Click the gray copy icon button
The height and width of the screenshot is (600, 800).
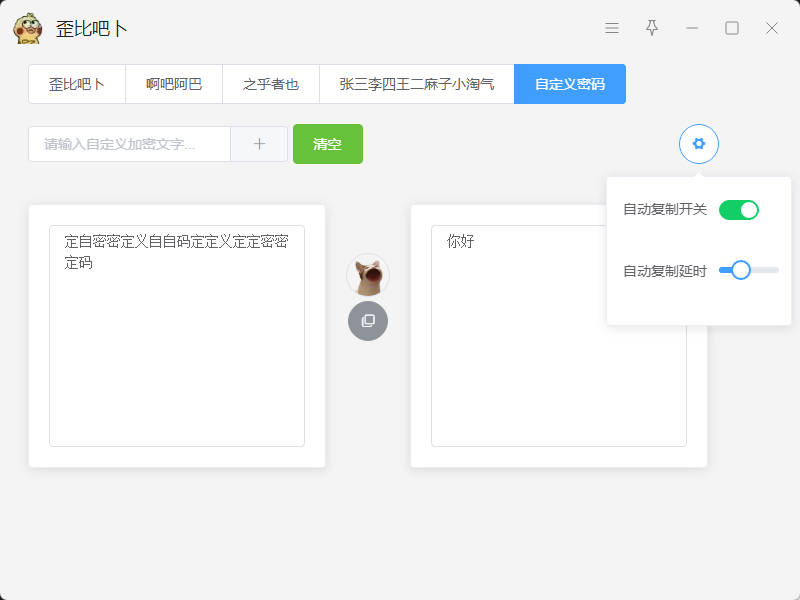368,321
